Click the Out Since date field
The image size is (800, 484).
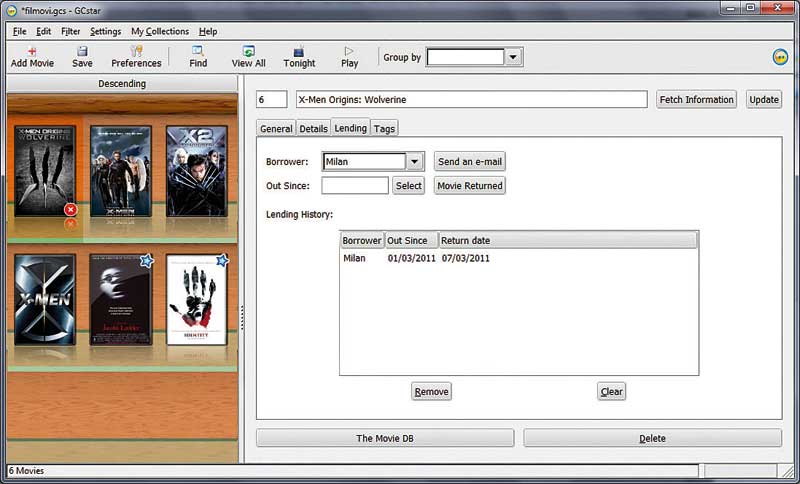pyautogui.click(x=355, y=186)
